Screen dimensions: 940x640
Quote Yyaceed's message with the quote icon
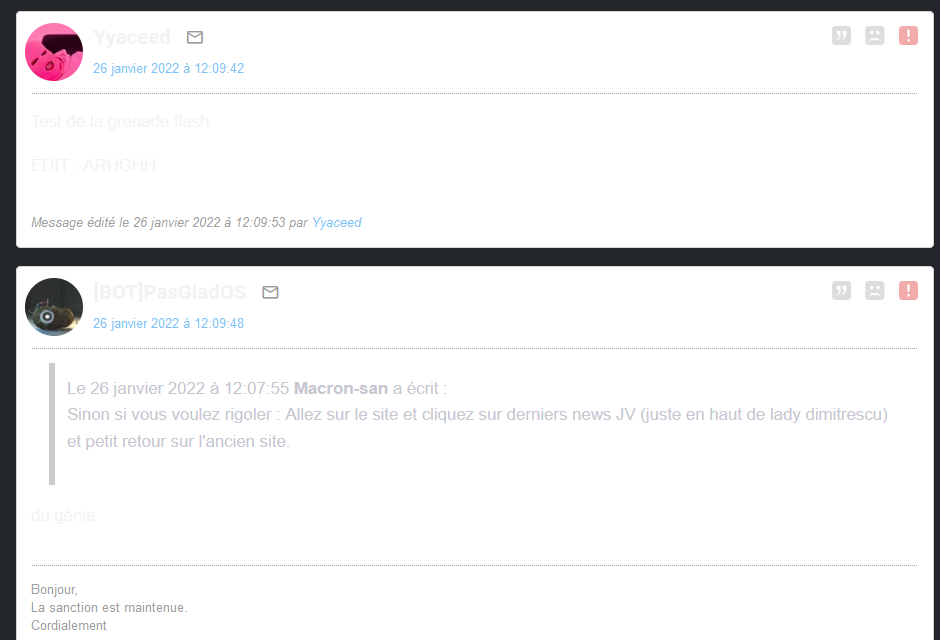[x=841, y=36]
